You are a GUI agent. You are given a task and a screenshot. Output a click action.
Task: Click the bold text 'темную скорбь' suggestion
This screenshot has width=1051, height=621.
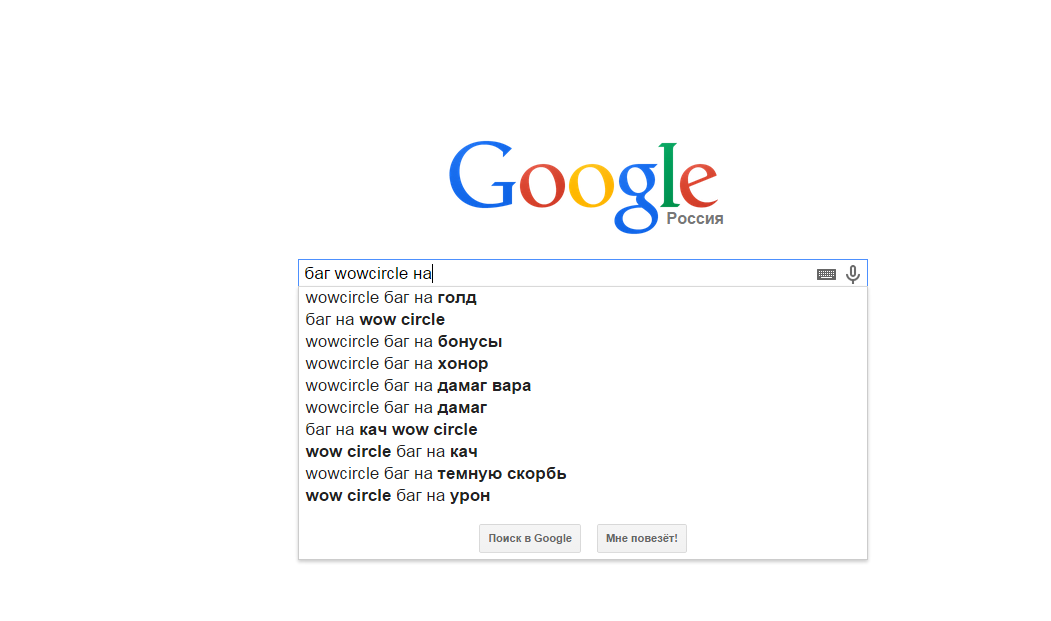point(502,473)
